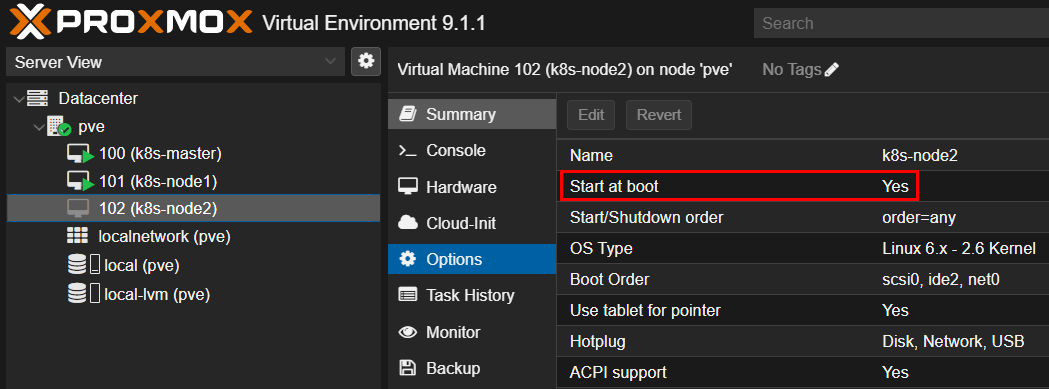Image resolution: width=1049 pixels, height=389 pixels.
Task: Click the No Tags label
Action: 791,70
